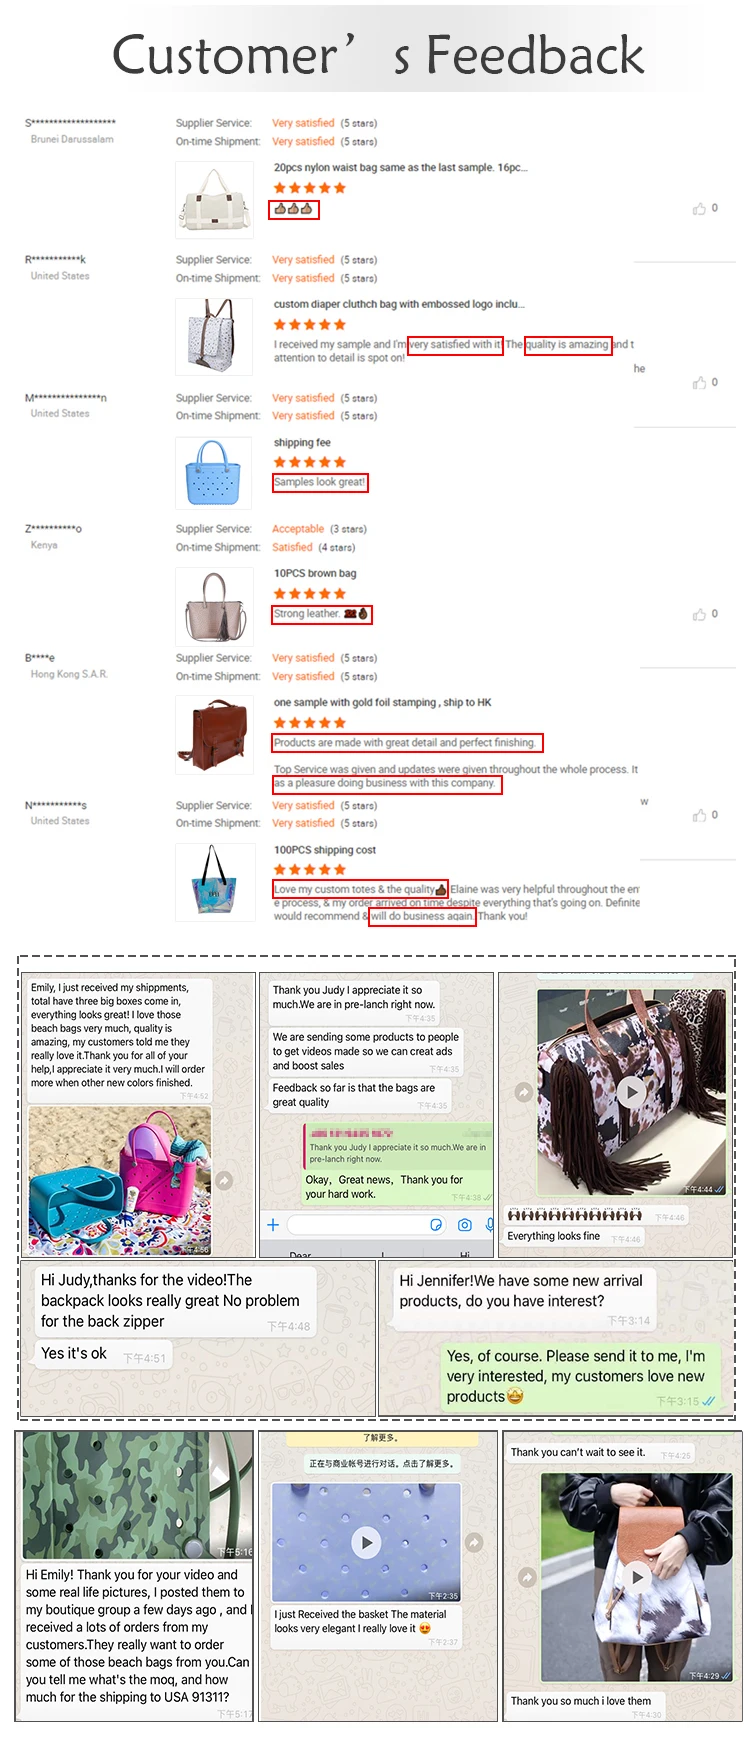Open the white nylon waist bag thumbnail
The width and height of the screenshot is (750, 1744).
pyautogui.click(x=214, y=200)
